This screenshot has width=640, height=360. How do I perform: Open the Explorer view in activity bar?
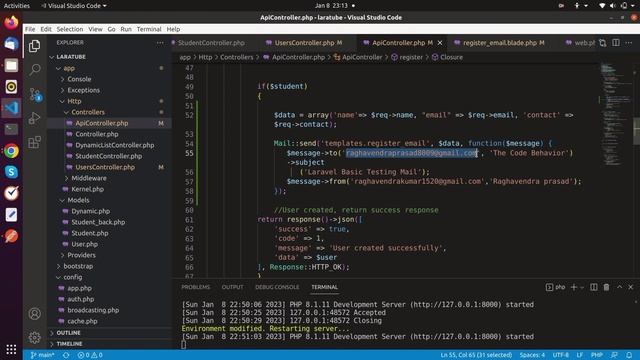35,46
